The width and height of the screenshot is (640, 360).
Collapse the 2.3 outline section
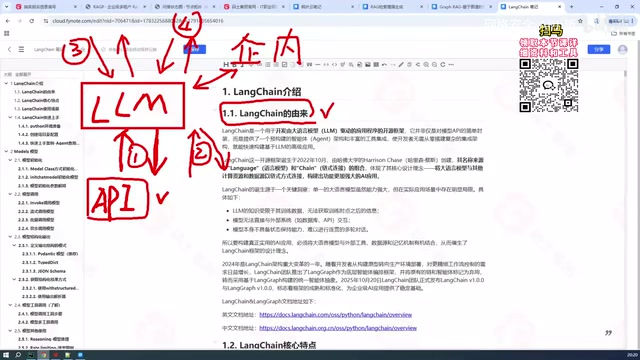pos(10,237)
